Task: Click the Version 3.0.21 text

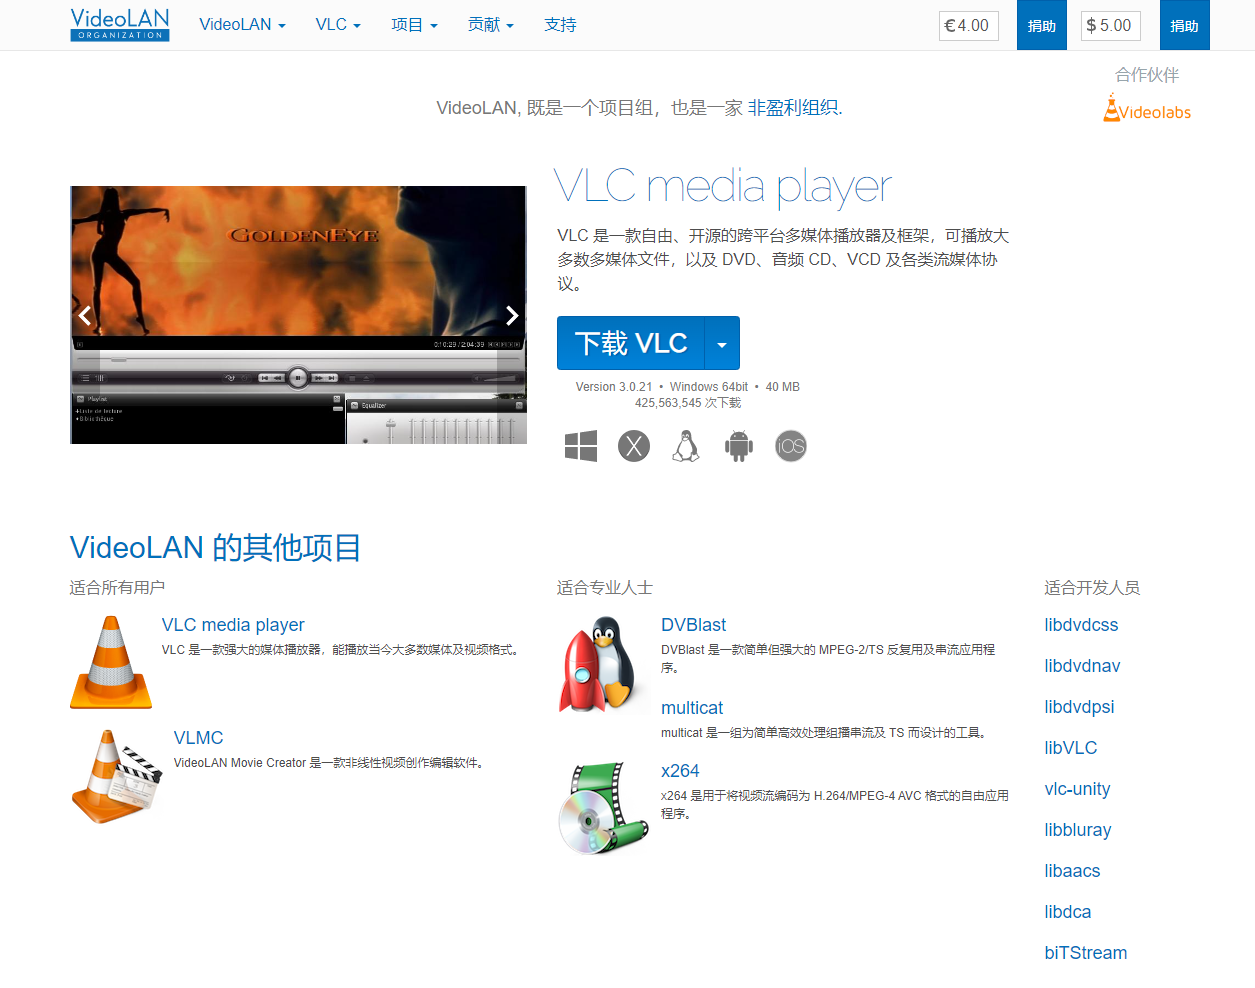Action: point(614,387)
